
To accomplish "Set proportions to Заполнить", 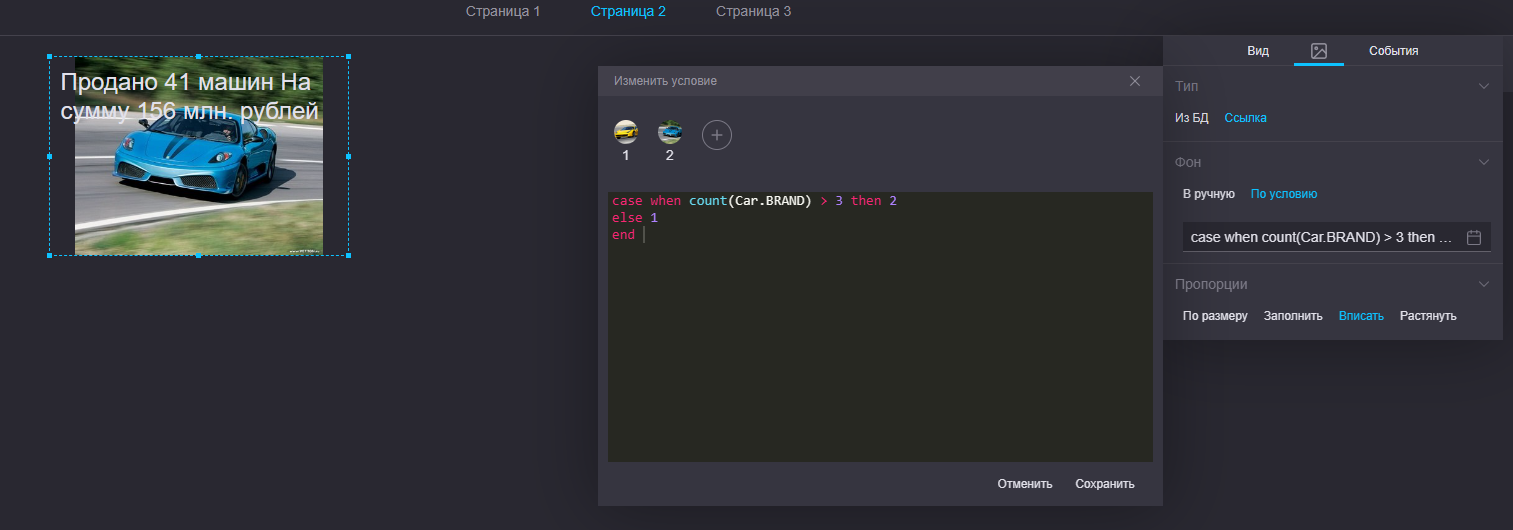I will (1293, 316).
